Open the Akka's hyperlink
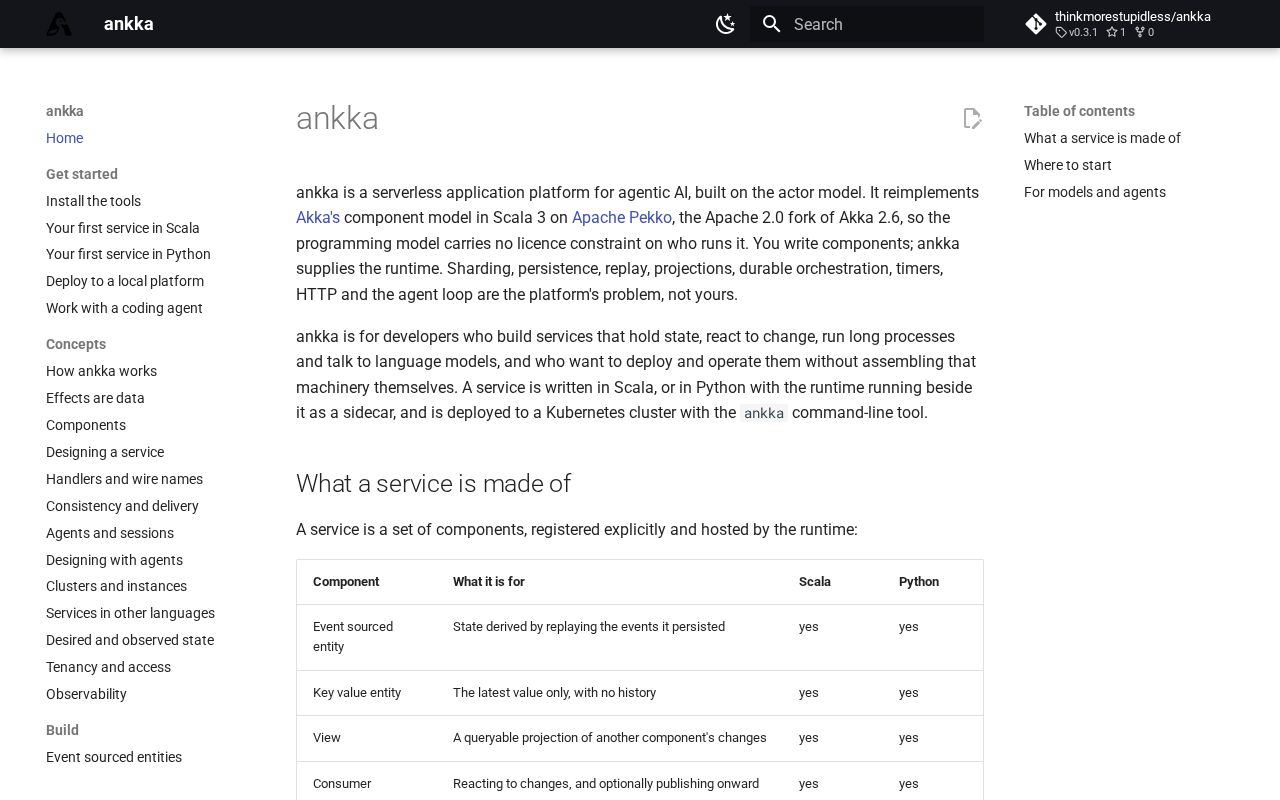 pos(318,217)
